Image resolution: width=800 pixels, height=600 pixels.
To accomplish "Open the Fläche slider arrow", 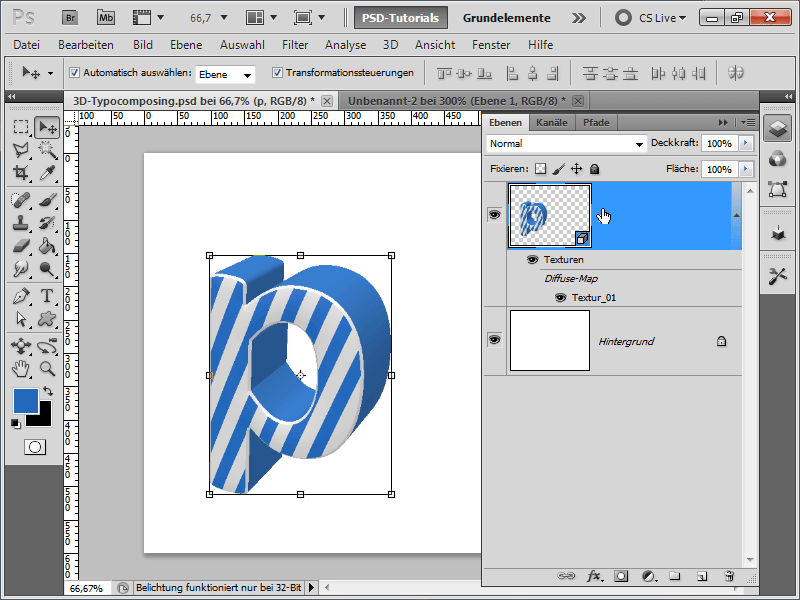I will point(746,169).
